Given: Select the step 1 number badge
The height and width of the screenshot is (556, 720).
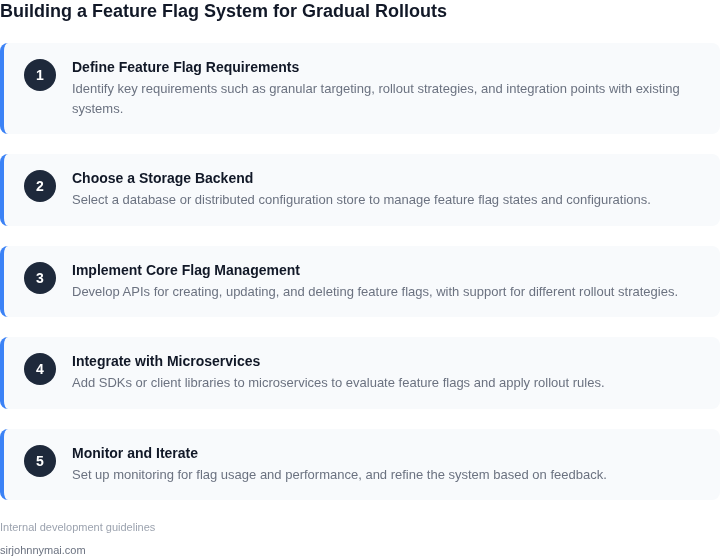Looking at the screenshot, I should pyautogui.click(x=40, y=75).
